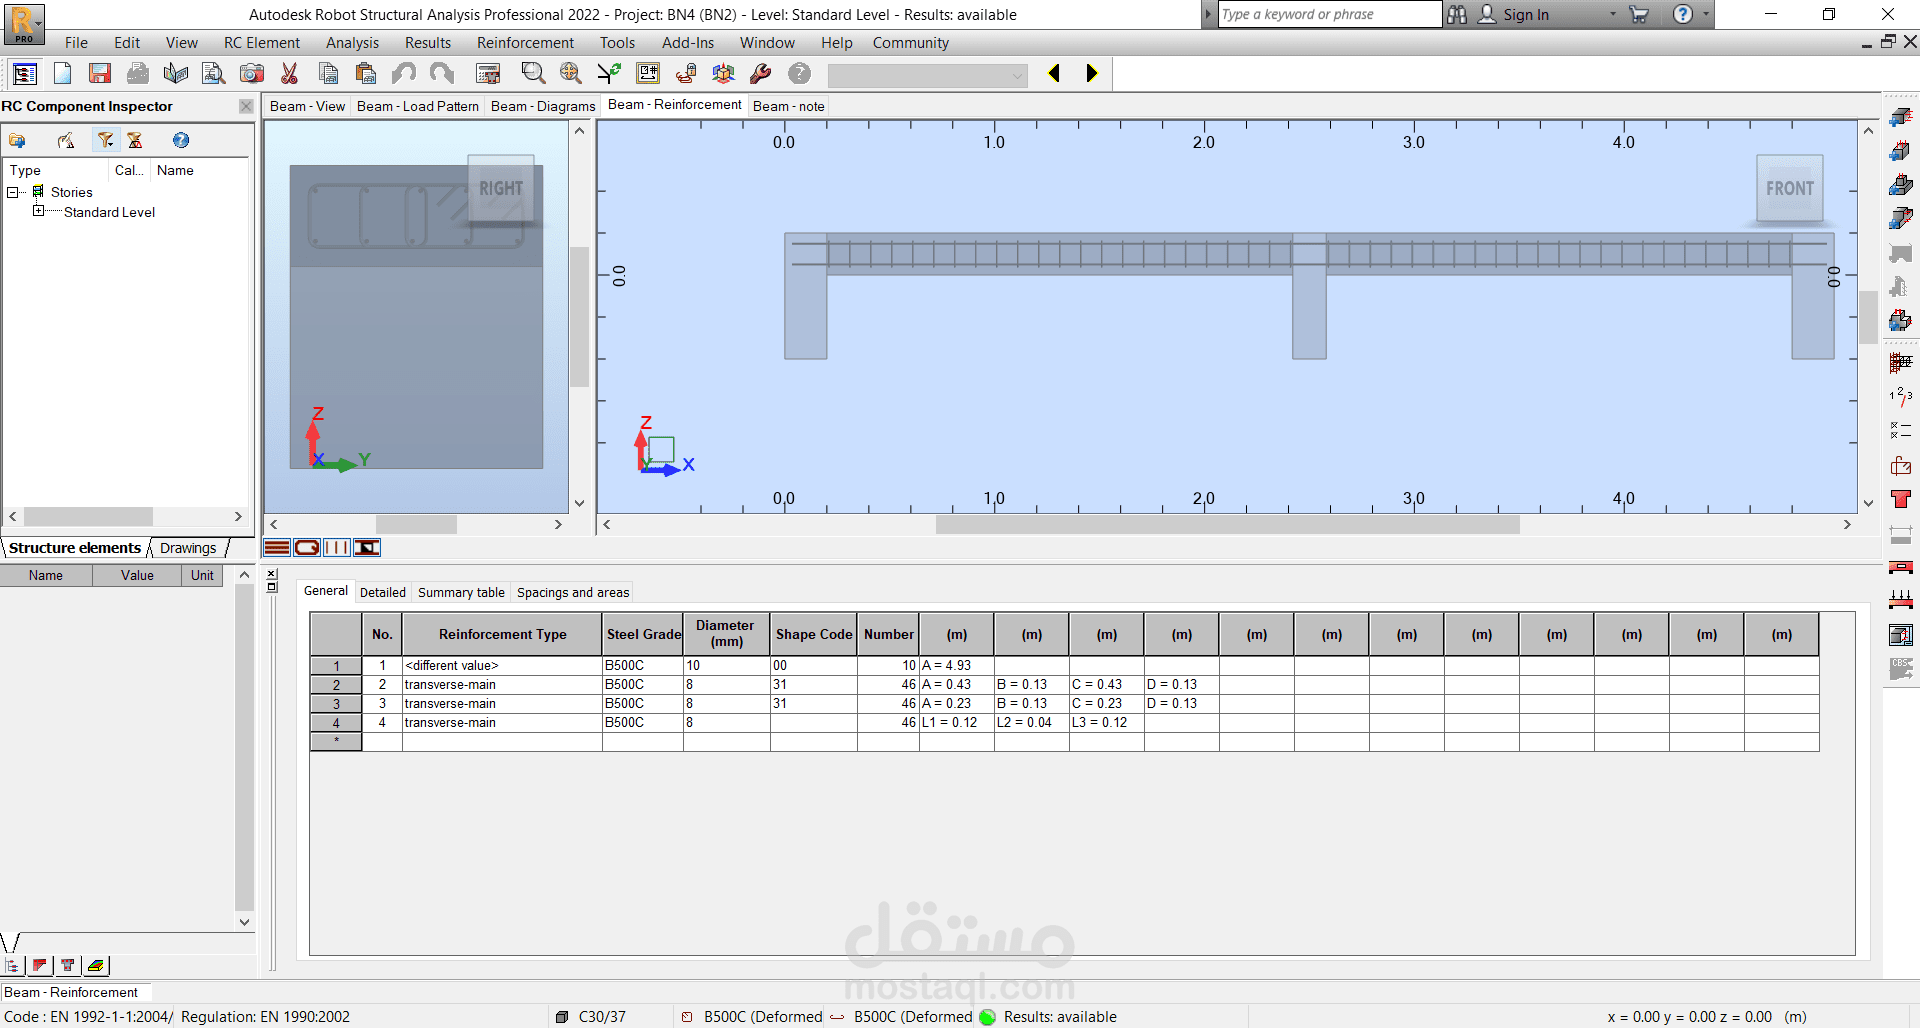Click the RIGHT view cube face
Image resolution: width=1920 pixels, height=1028 pixels.
[500, 188]
